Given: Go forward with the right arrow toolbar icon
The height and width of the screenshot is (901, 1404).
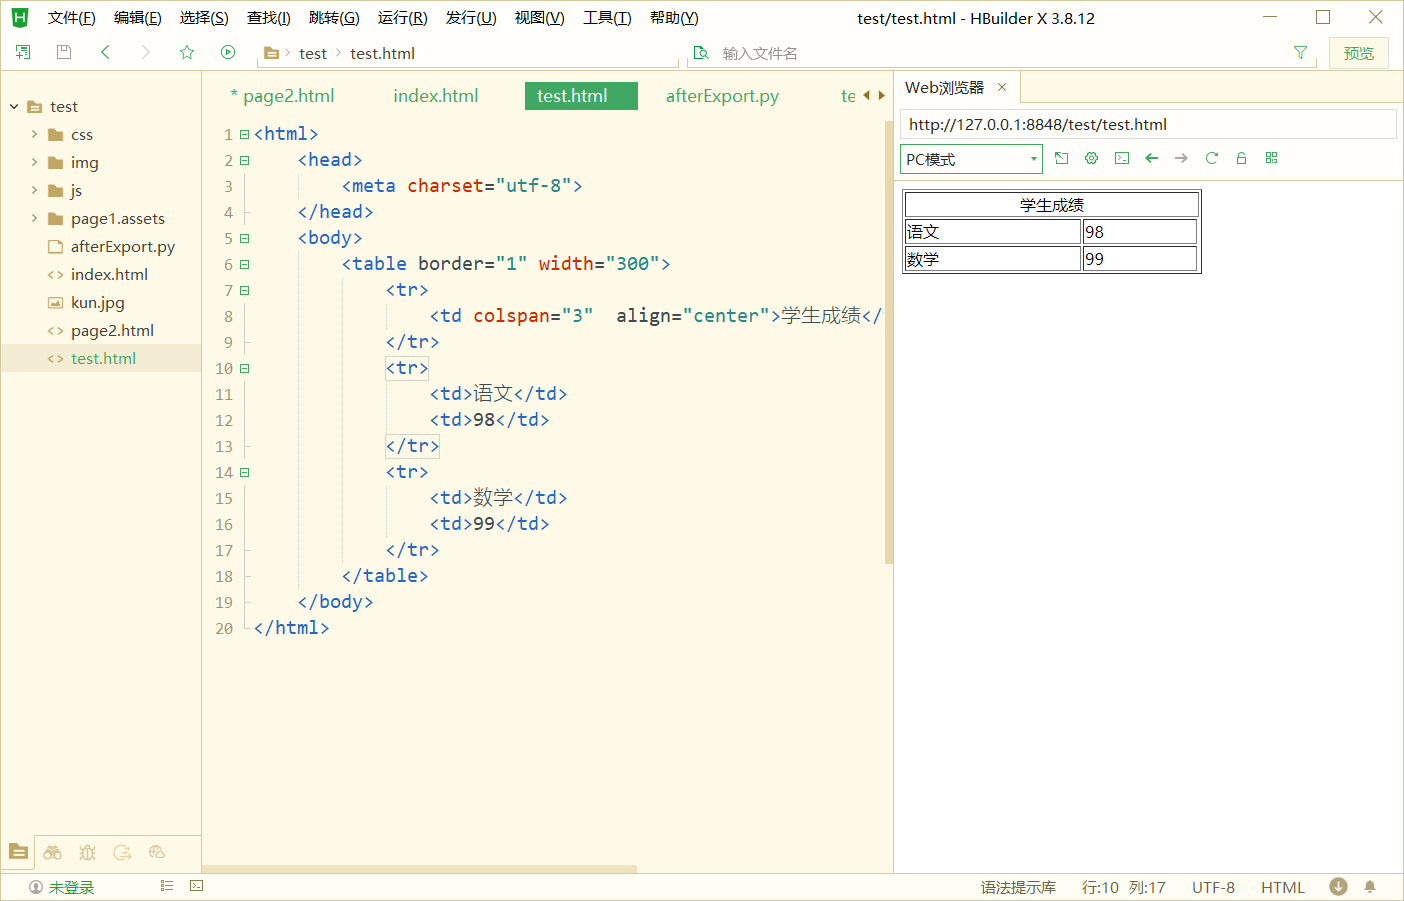Looking at the screenshot, I should click(x=146, y=52).
